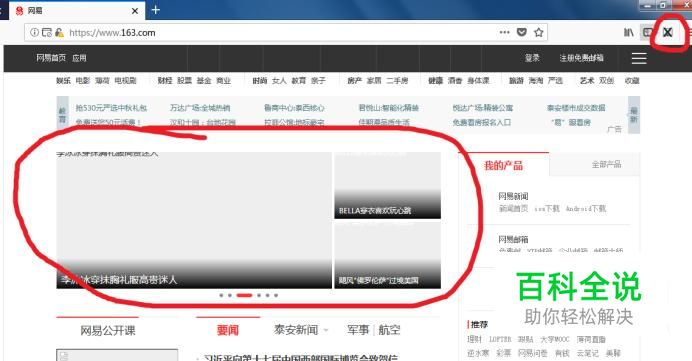Click 注册免费邮箱 register link
Viewport: 692px width, 361px height.
pyautogui.click(x=581, y=58)
